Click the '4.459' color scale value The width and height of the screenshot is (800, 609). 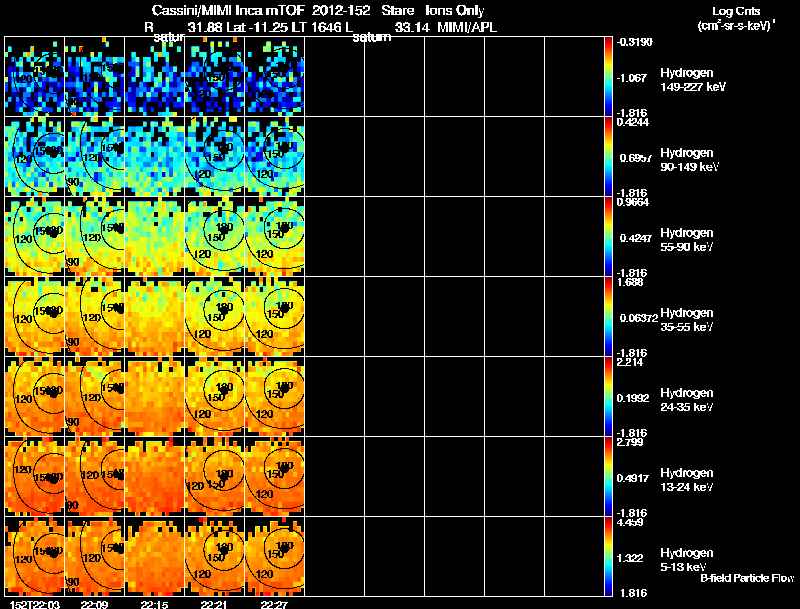pos(630,522)
